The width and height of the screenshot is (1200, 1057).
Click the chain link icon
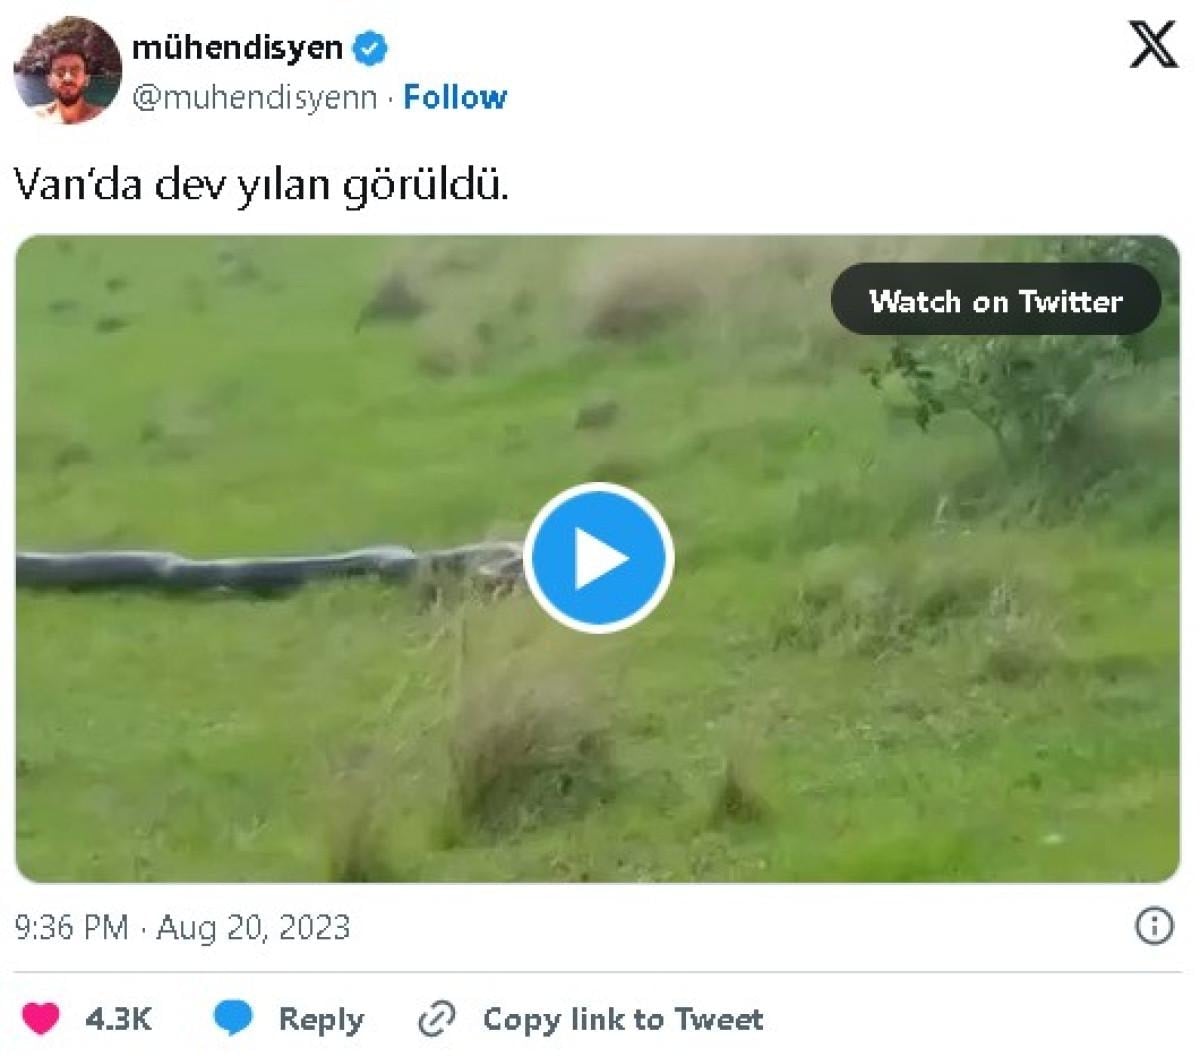(437, 1019)
